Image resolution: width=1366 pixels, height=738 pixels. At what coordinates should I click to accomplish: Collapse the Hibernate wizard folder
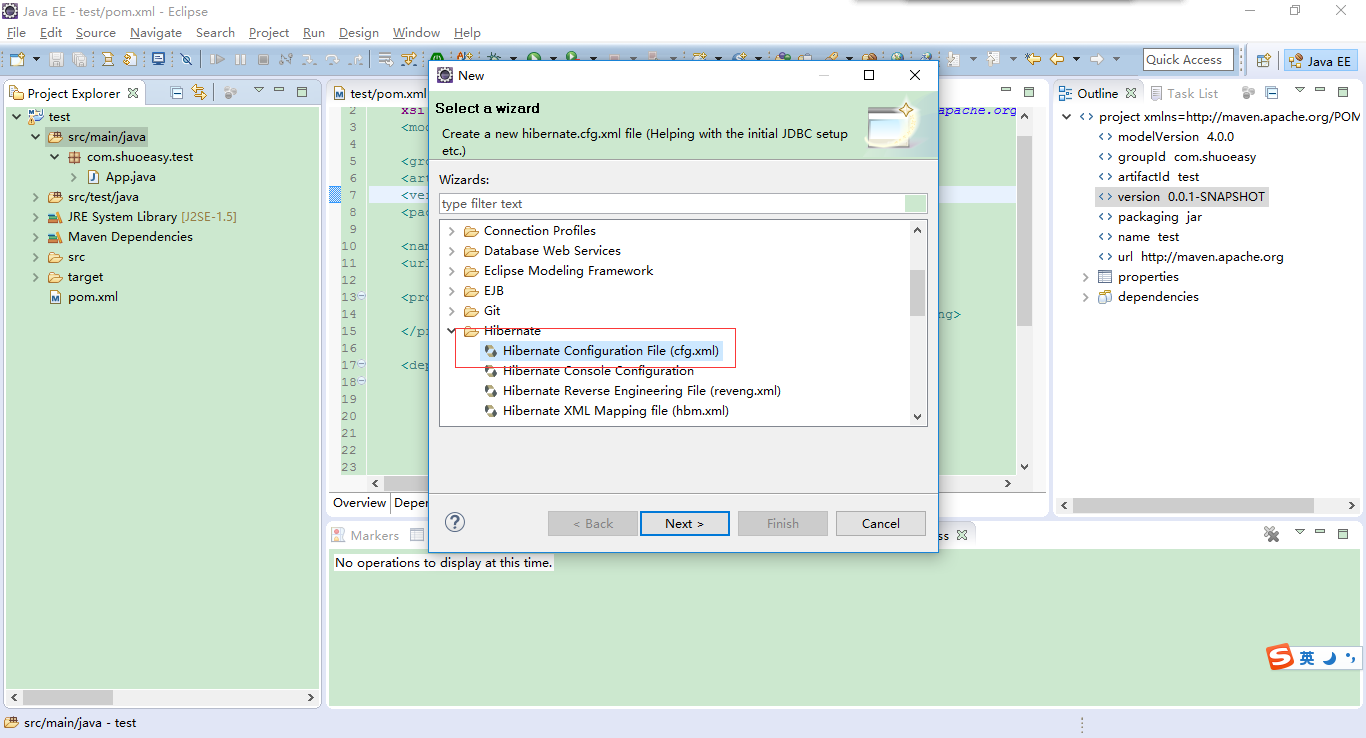tap(452, 331)
